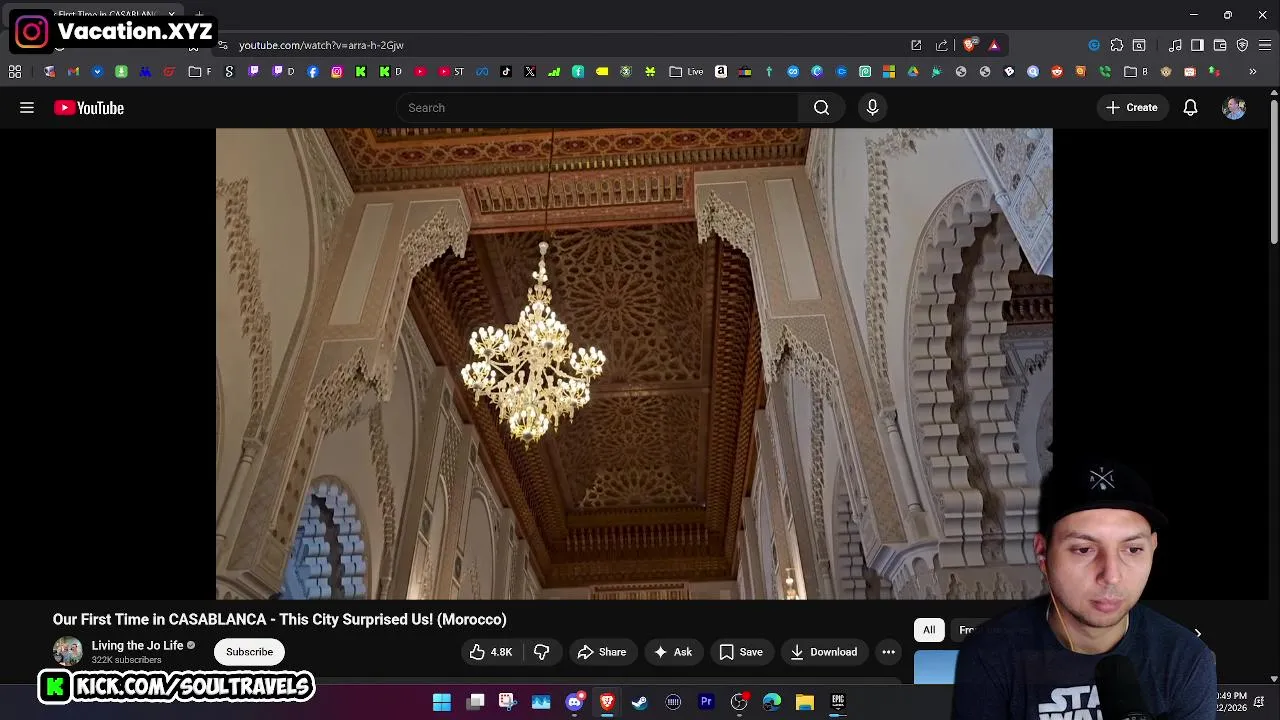The image size is (1280, 720).
Task: Open the browser main menu
Action: (1265, 45)
